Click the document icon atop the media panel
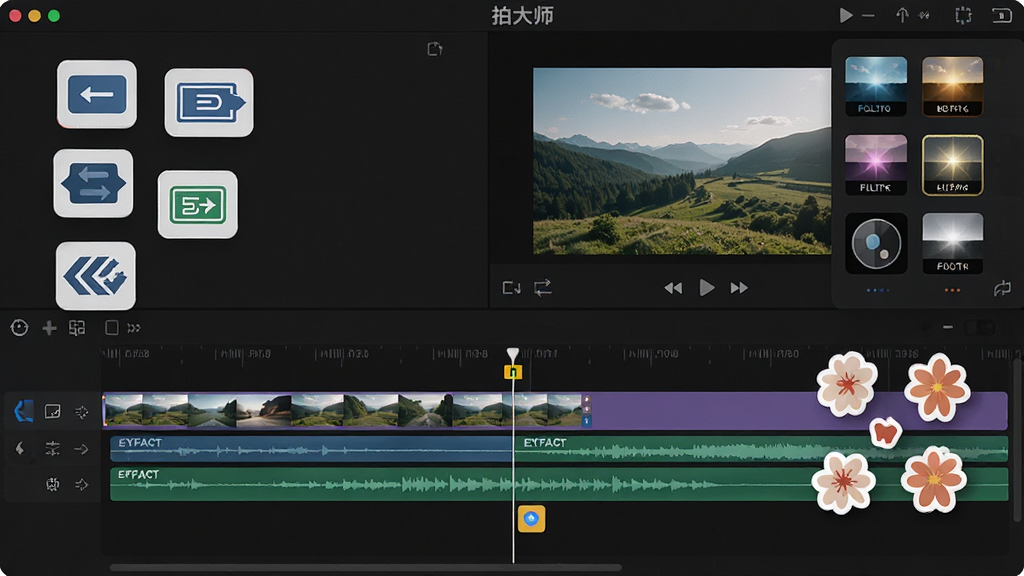The height and width of the screenshot is (576, 1024). 435,49
